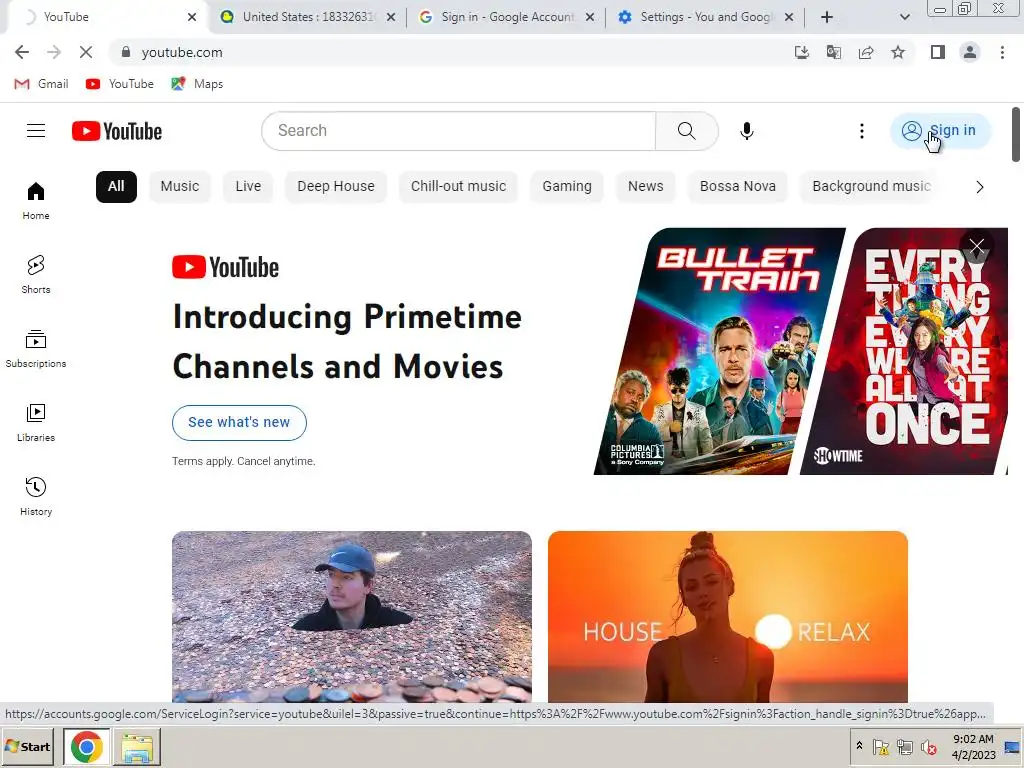Click the Action Center flag tray icon
The height and width of the screenshot is (768, 1024).
click(x=880, y=747)
